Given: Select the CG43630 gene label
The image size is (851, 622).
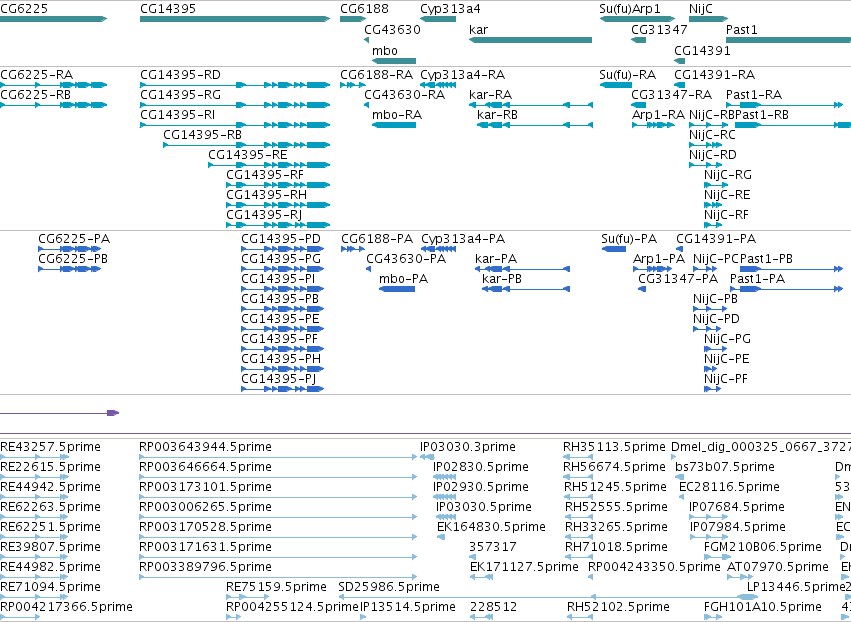Looking at the screenshot, I should [x=392, y=29].
